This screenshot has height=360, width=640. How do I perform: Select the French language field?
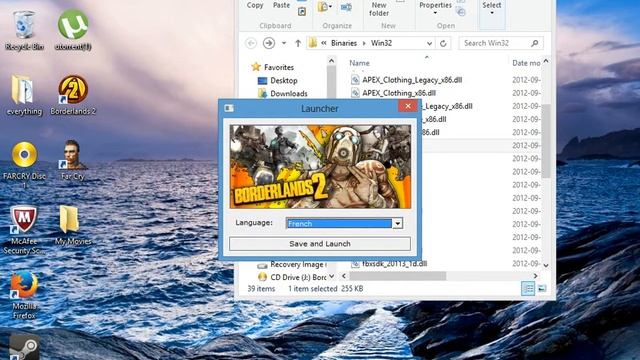[339, 223]
